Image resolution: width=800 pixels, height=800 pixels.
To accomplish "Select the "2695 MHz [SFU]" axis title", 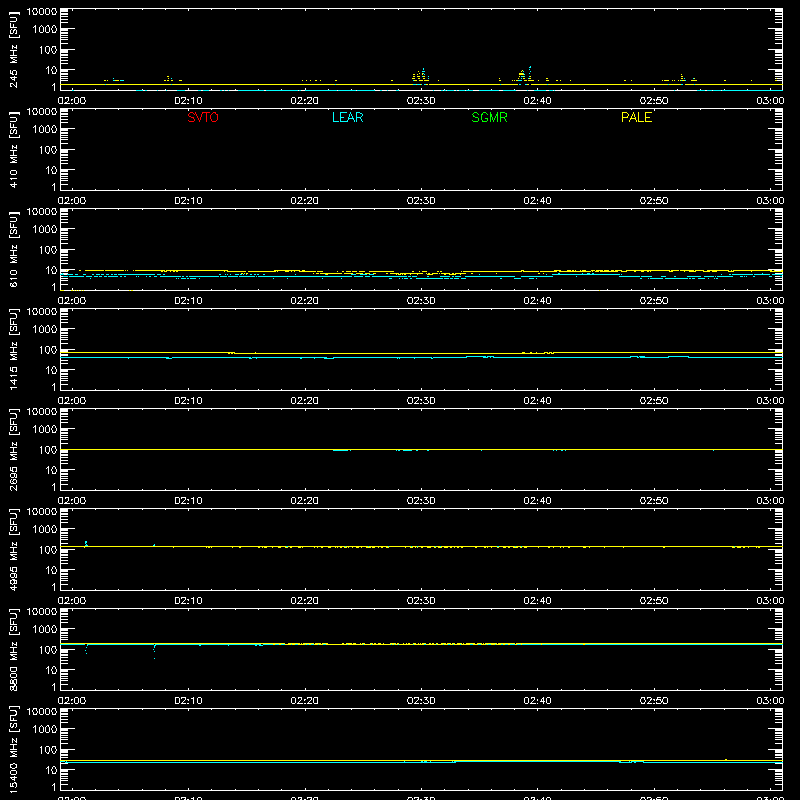I will [x=14, y=449].
